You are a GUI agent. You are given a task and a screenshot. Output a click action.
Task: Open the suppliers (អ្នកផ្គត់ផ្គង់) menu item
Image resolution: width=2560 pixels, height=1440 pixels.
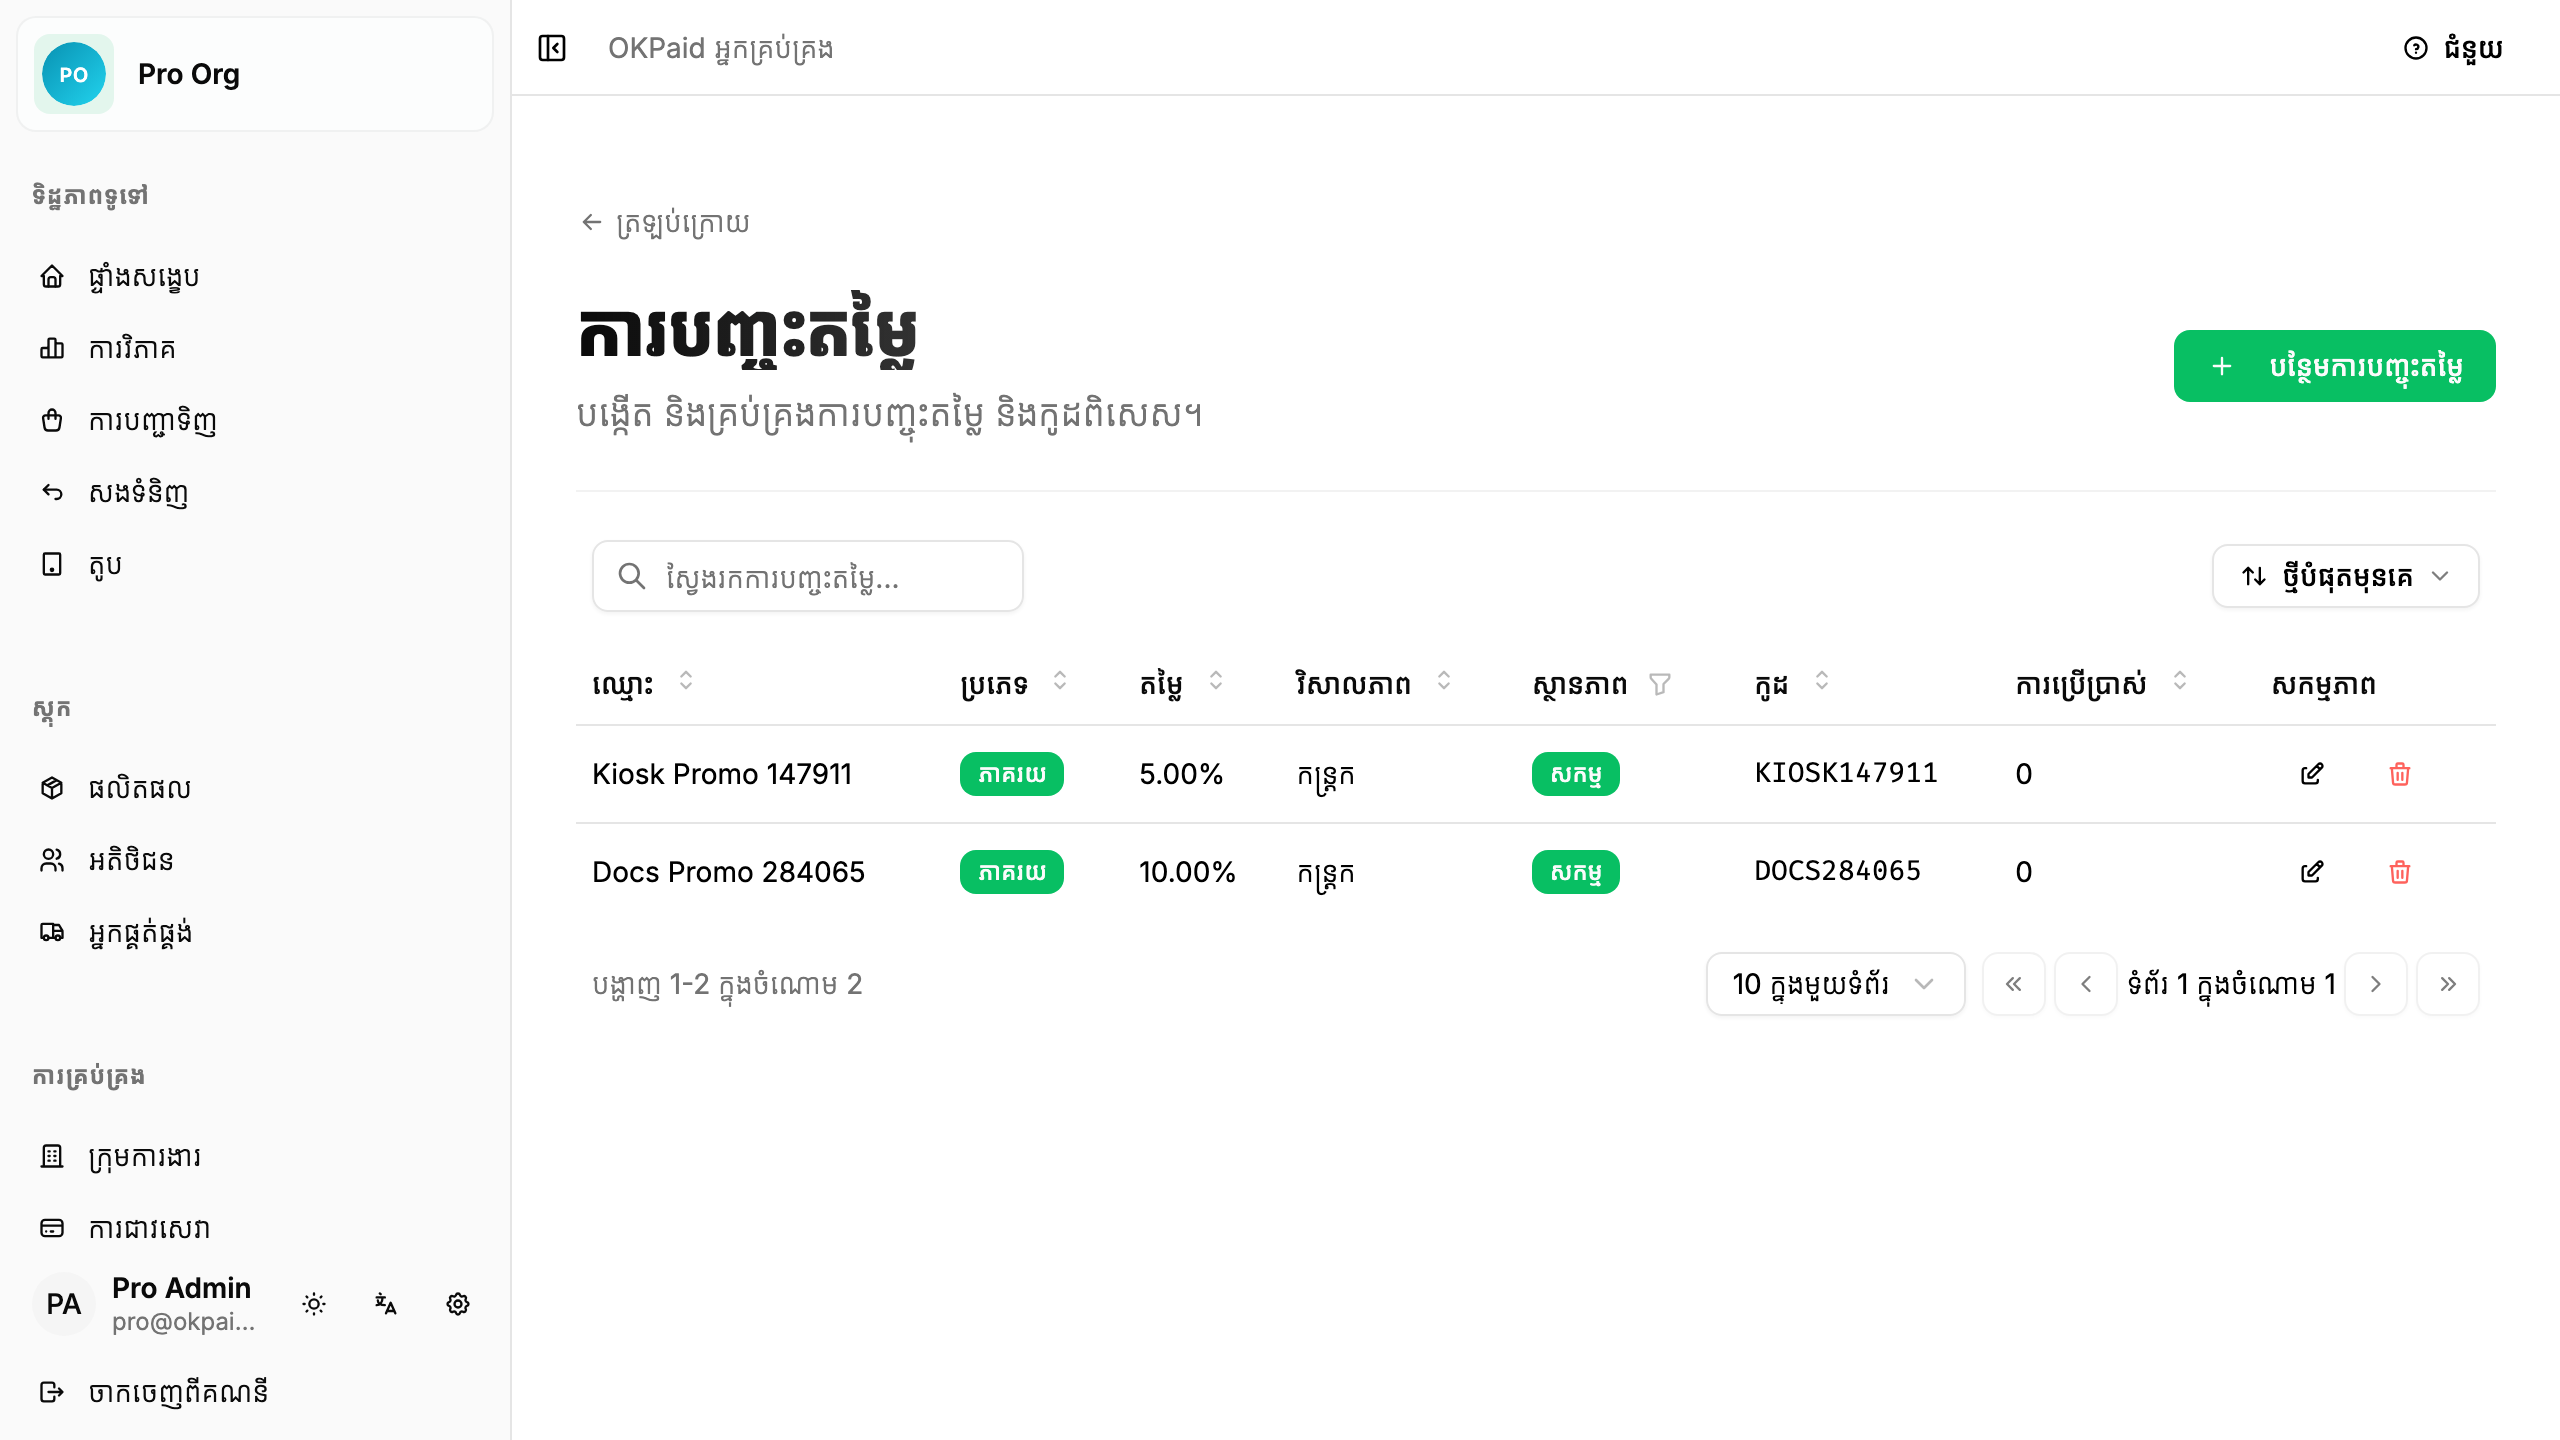pyautogui.click(x=255, y=932)
